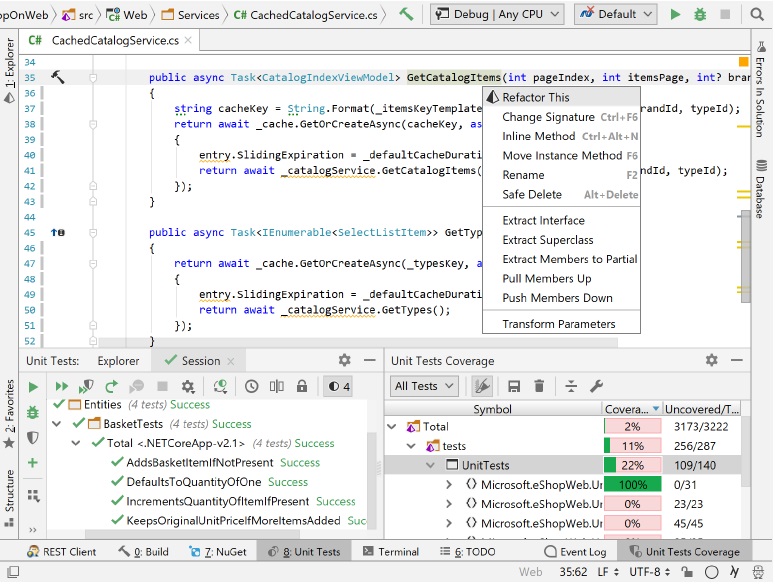Open coverage settings with the wrench icon
Viewport: 775px width, 584px height.
click(x=597, y=386)
